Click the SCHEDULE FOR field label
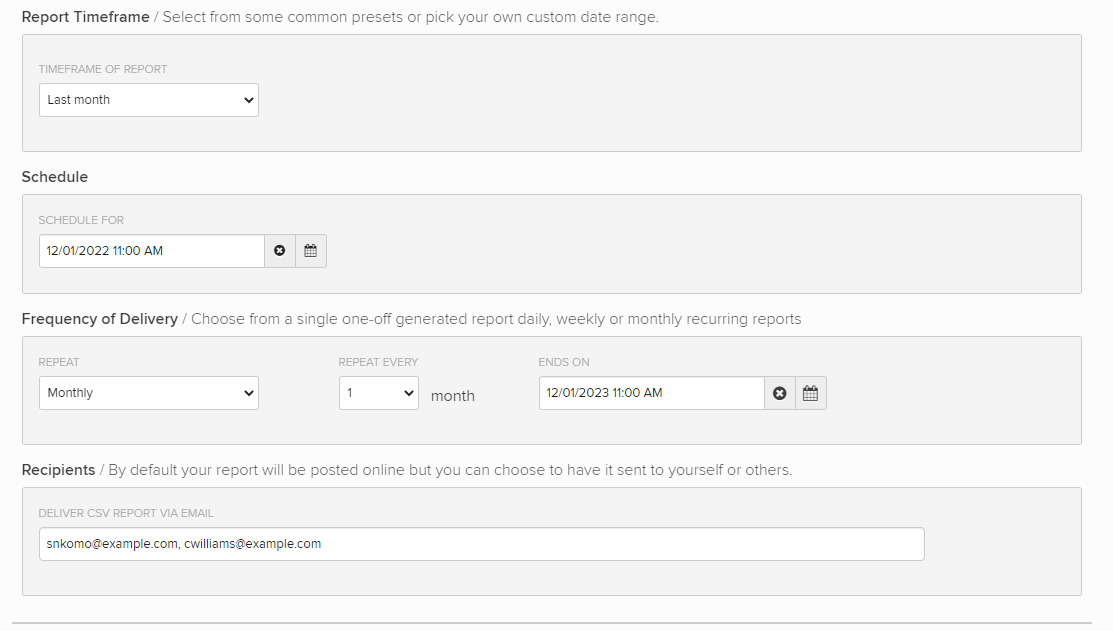 [81, 220]
